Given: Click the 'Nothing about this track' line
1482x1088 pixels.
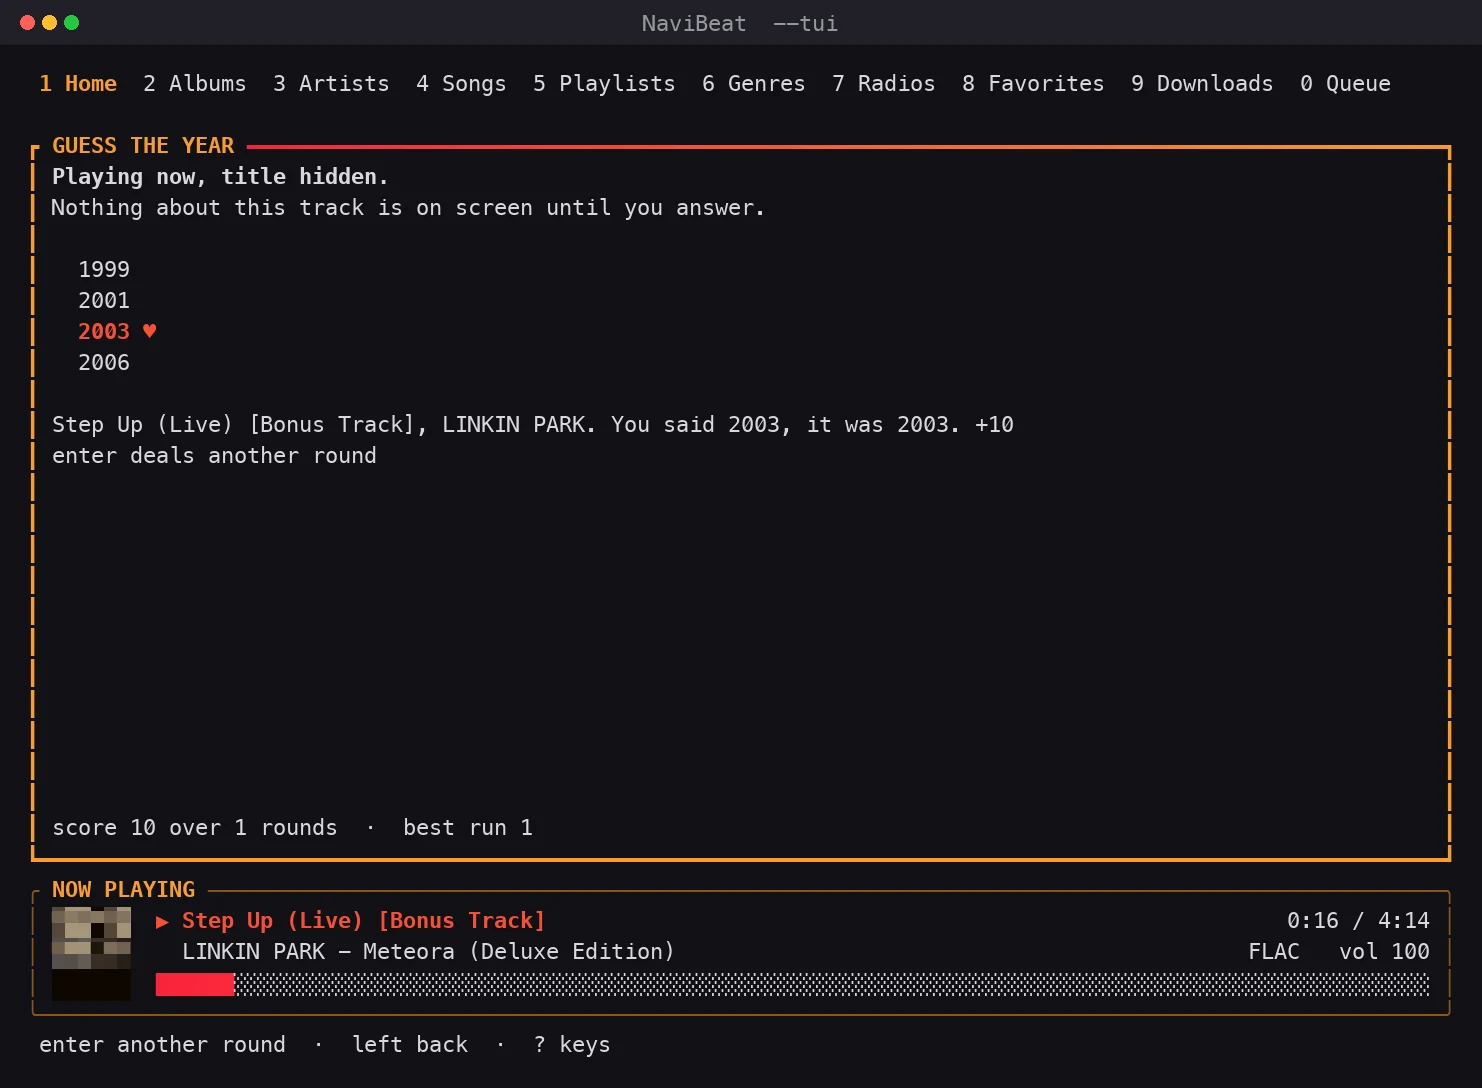Looking at the screenshot, I should tap(408, 208).
